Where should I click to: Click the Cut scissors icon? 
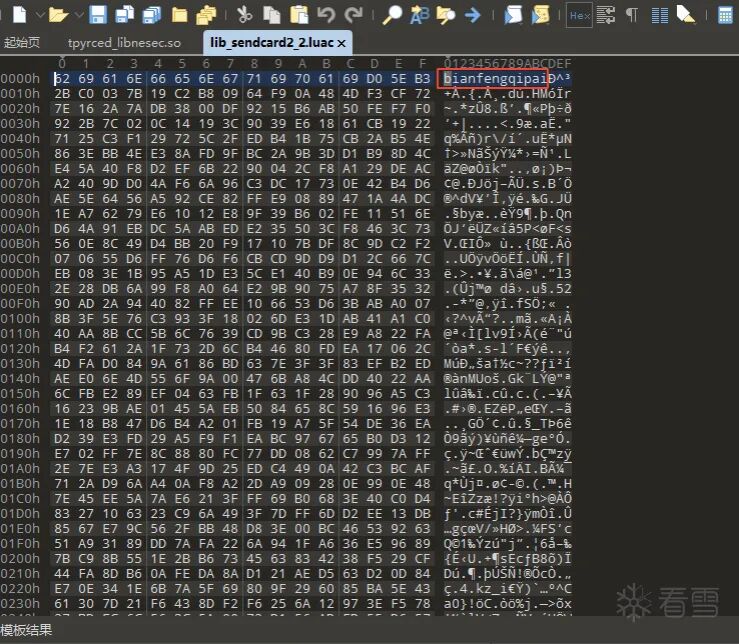click(x=245, y=15)
